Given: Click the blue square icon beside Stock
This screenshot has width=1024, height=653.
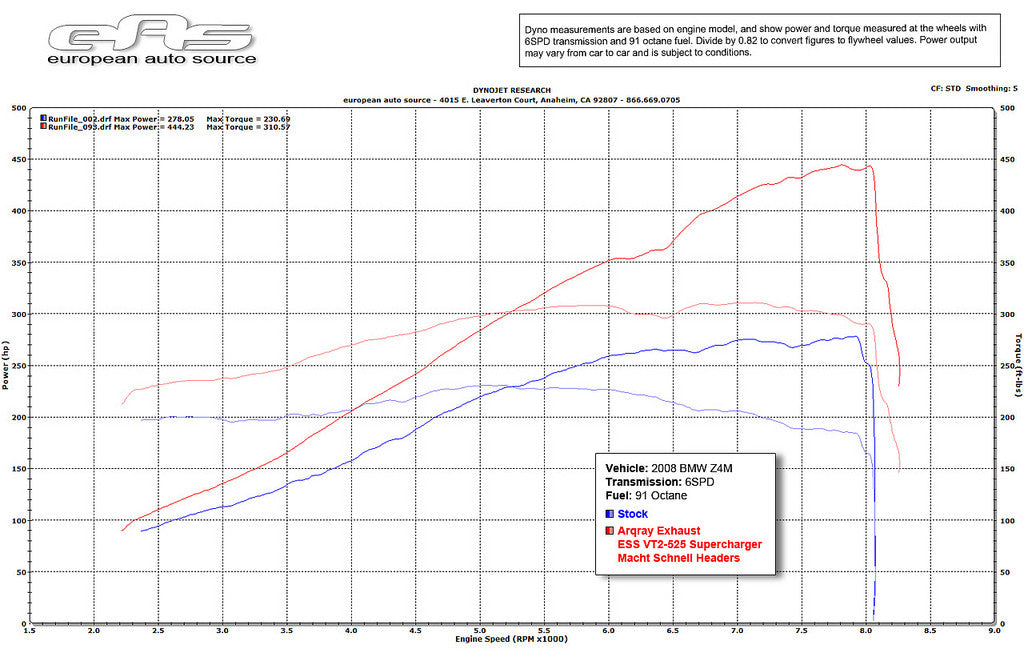Looking at the screenshot, I should 610,514.
